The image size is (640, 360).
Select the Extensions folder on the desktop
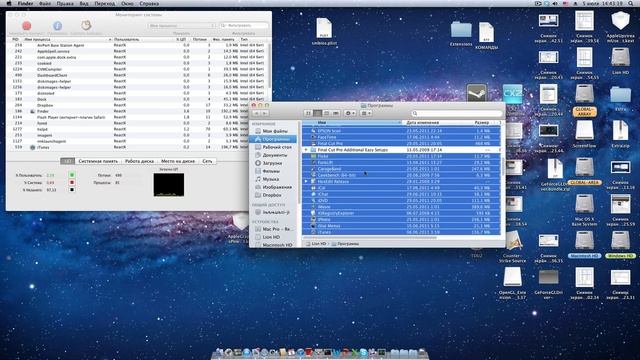pyautogui.click(x=461, y=34)
